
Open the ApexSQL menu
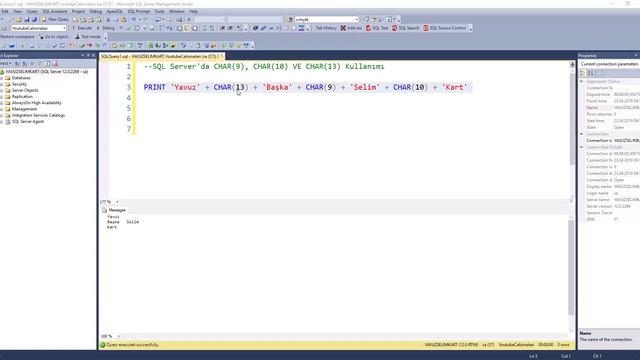pos(114,11)
